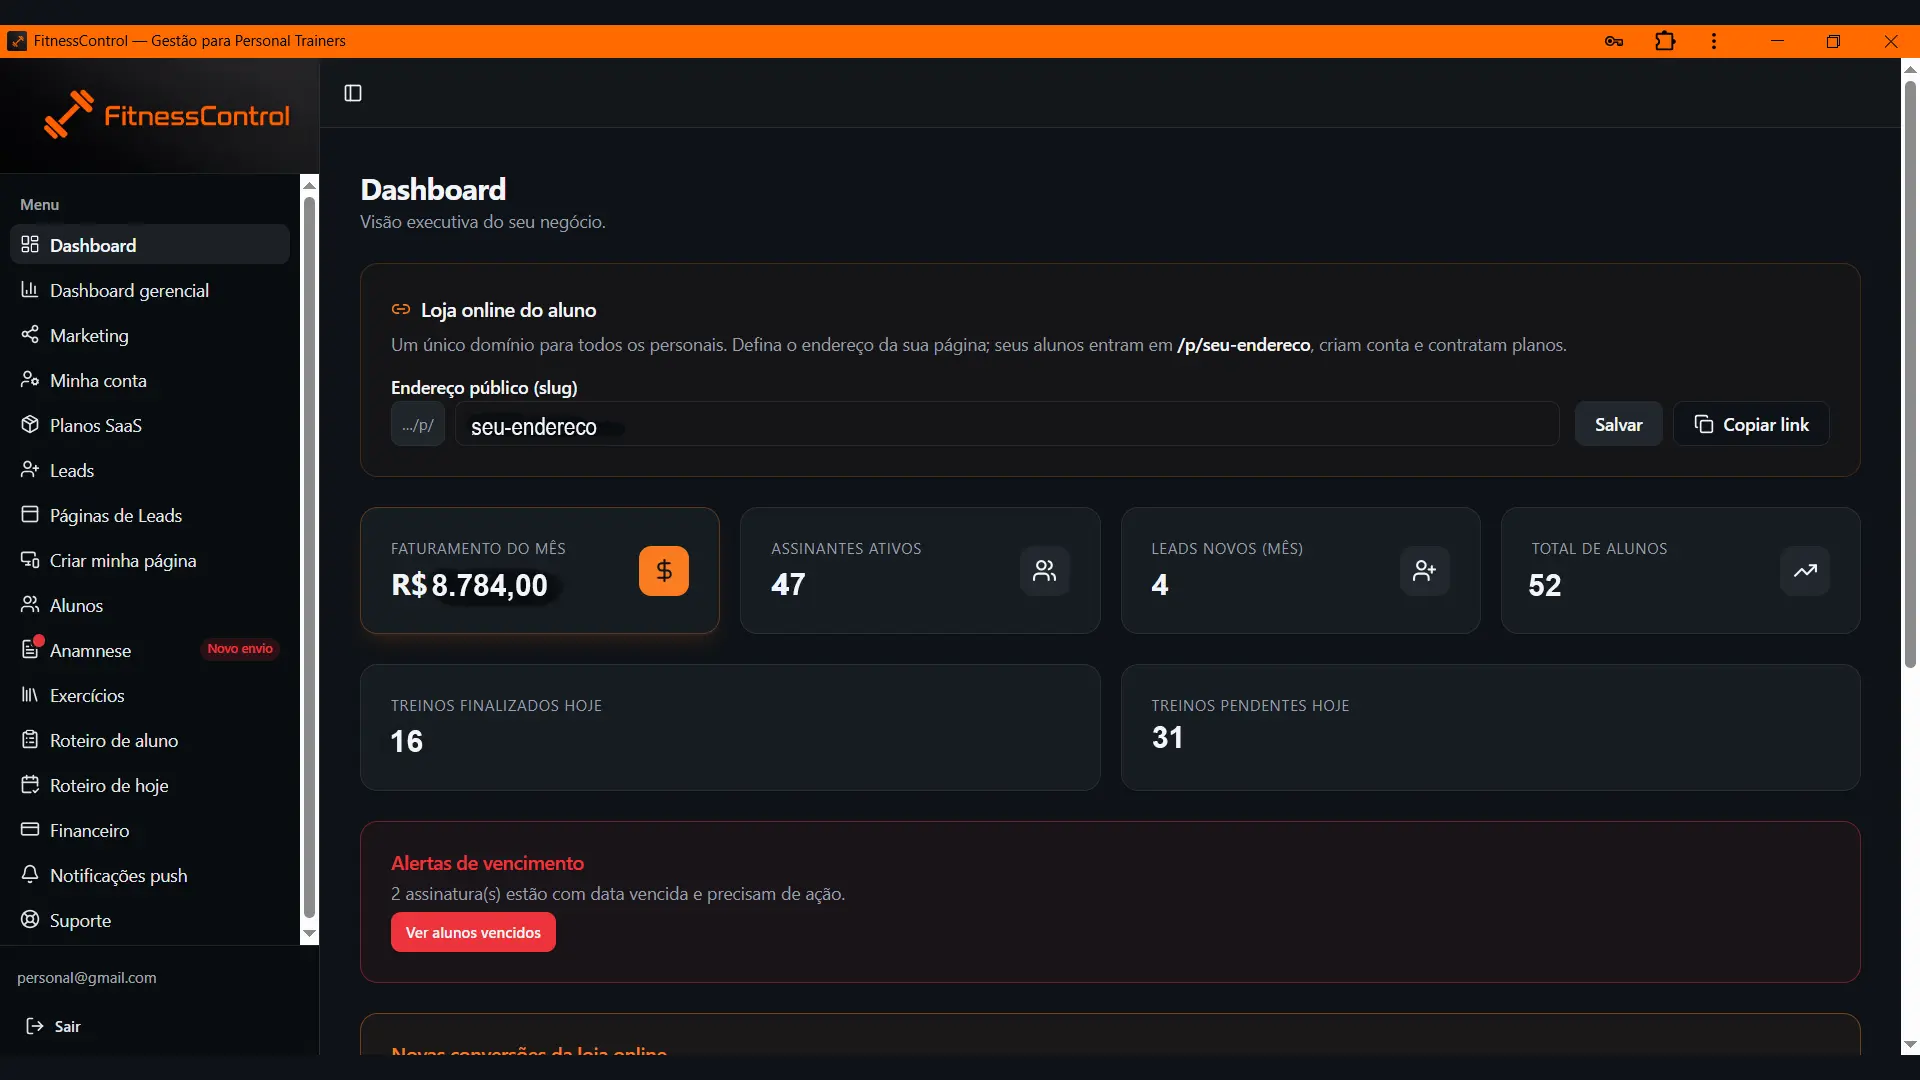Click the link icon beside Loja online do aluno
The image size is (1920, 1080).
pos(401,310)
